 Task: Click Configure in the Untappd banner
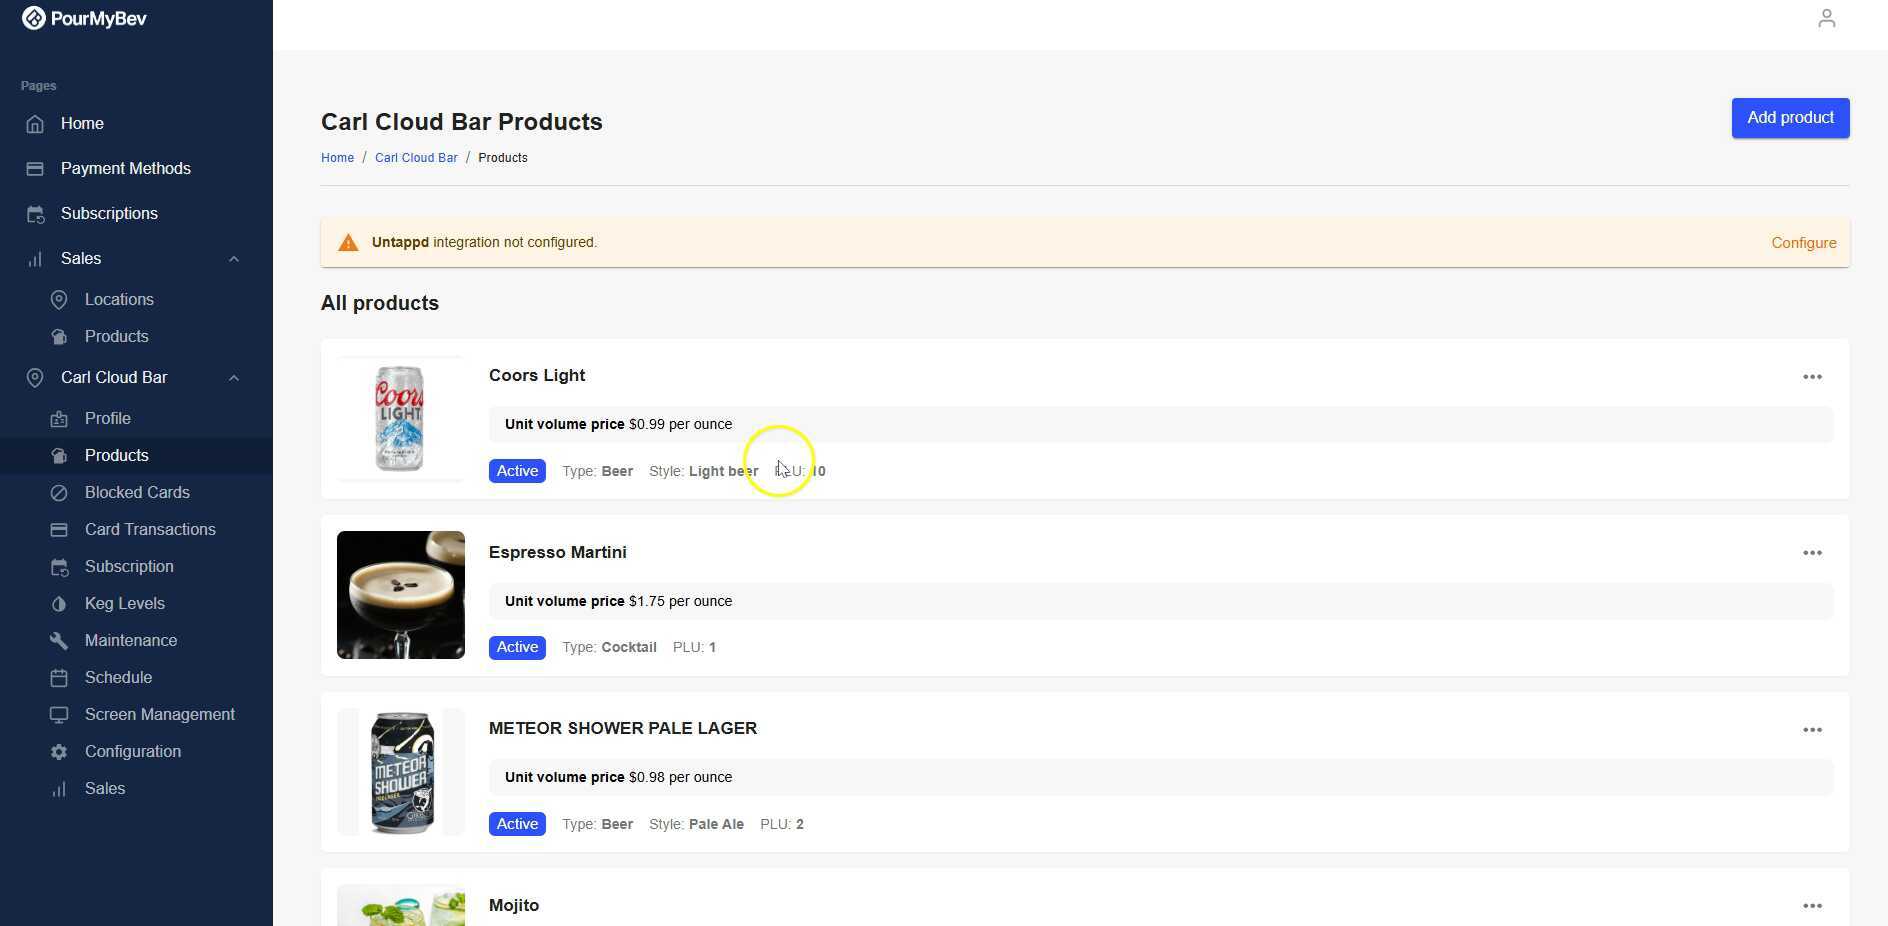[1803, 243]
